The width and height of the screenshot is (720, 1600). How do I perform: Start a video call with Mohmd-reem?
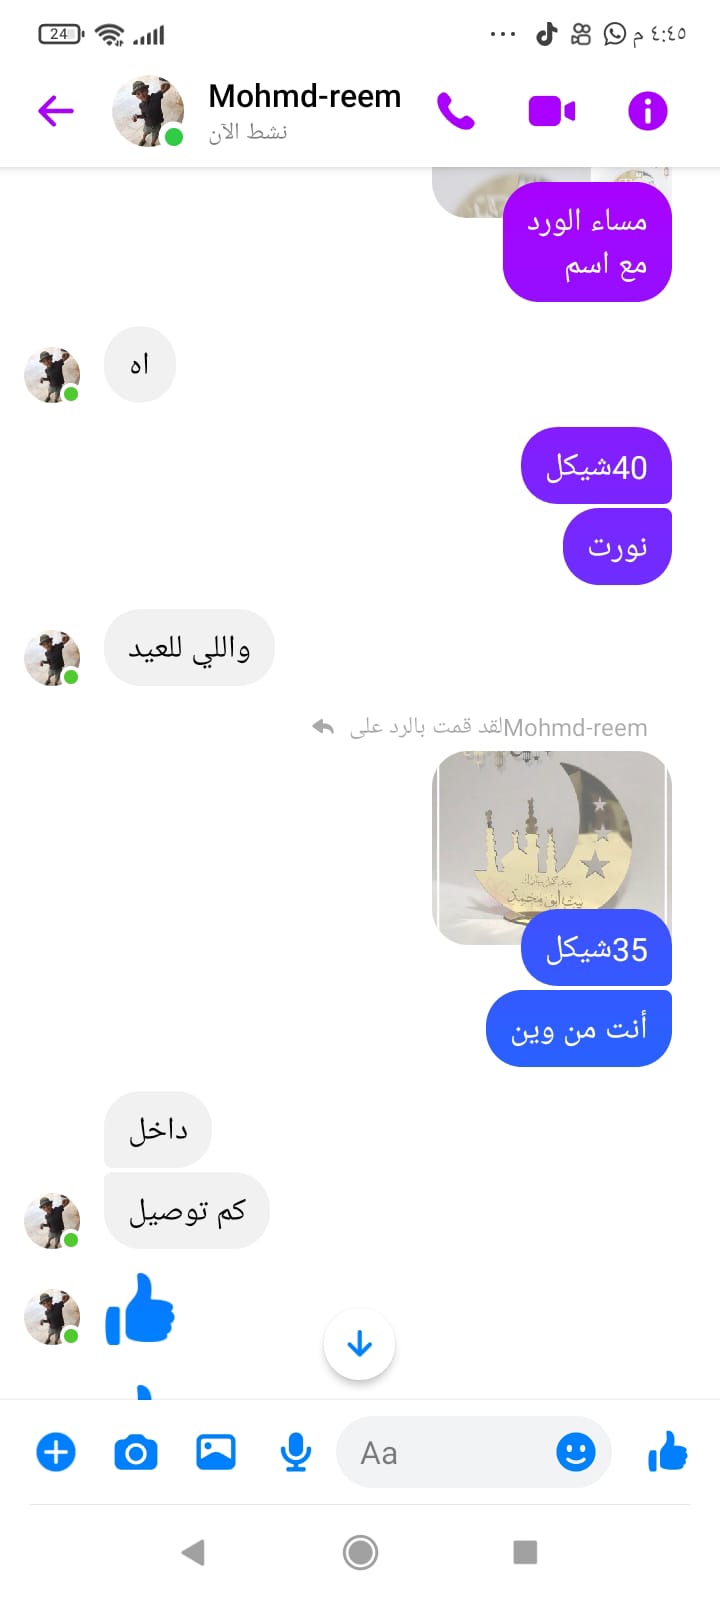552,111
